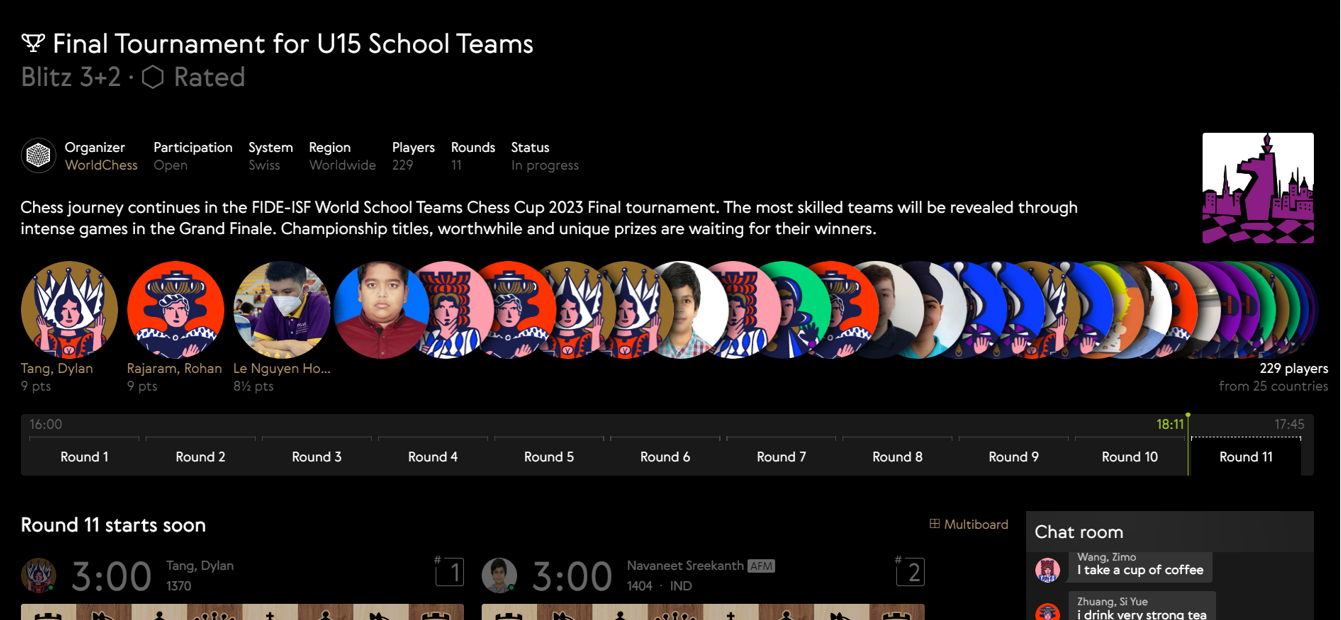Viewport: 1341px width, 620px height.
Task: Click the 1404 · IND rating text
Action: pyautogui.click(x=659, y=586)
